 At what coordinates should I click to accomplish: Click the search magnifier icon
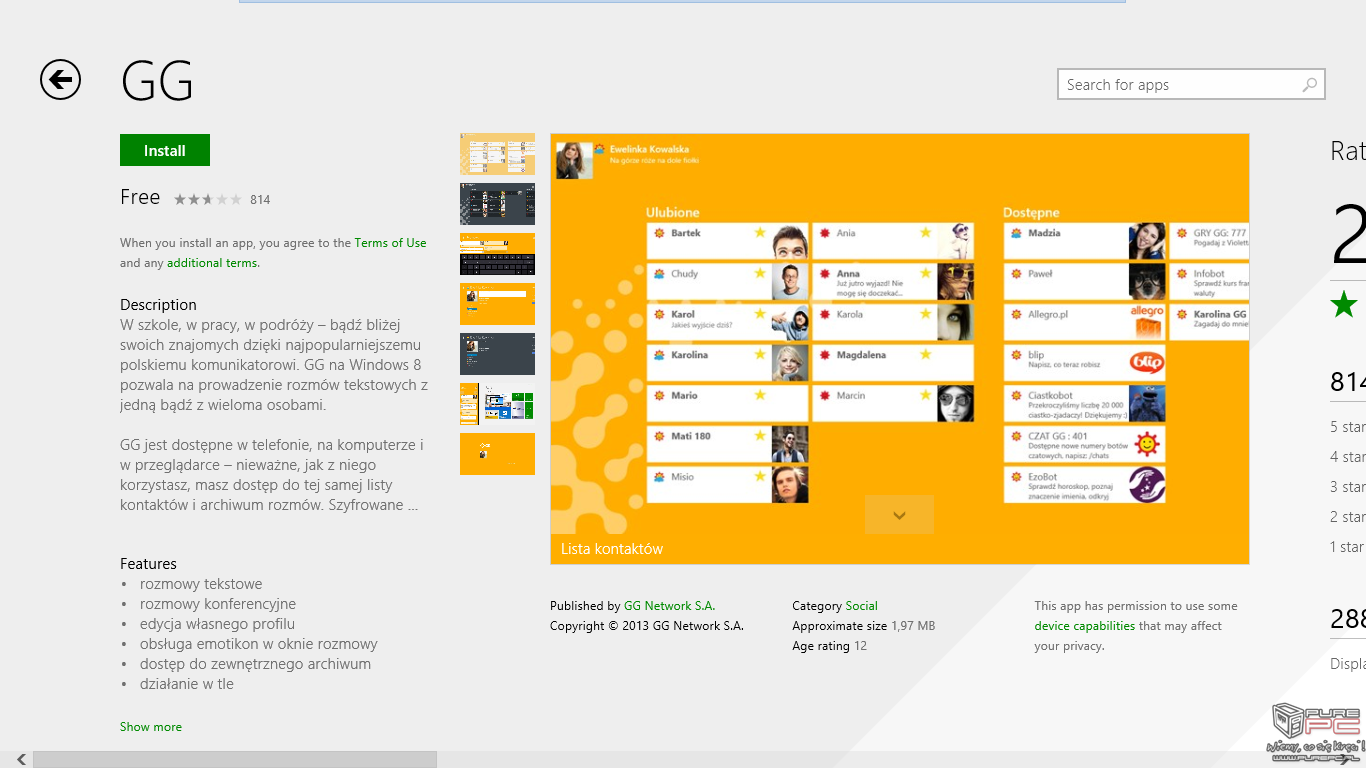coord(1309,85)
